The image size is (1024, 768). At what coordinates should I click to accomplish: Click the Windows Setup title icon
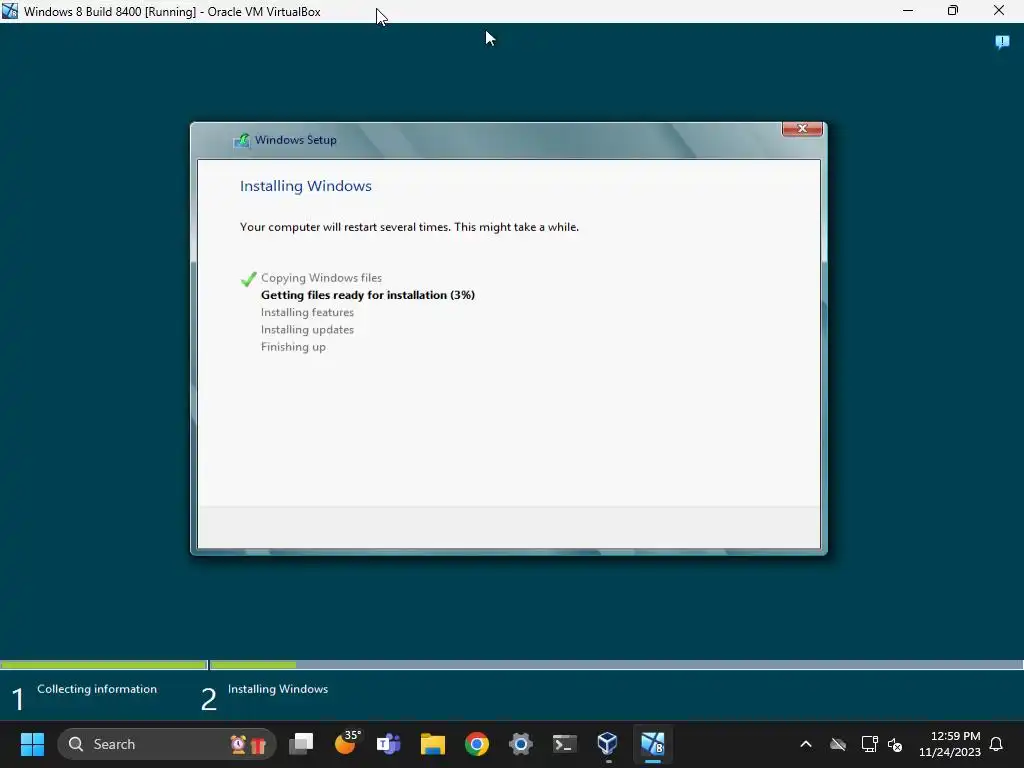pos(242,140)
